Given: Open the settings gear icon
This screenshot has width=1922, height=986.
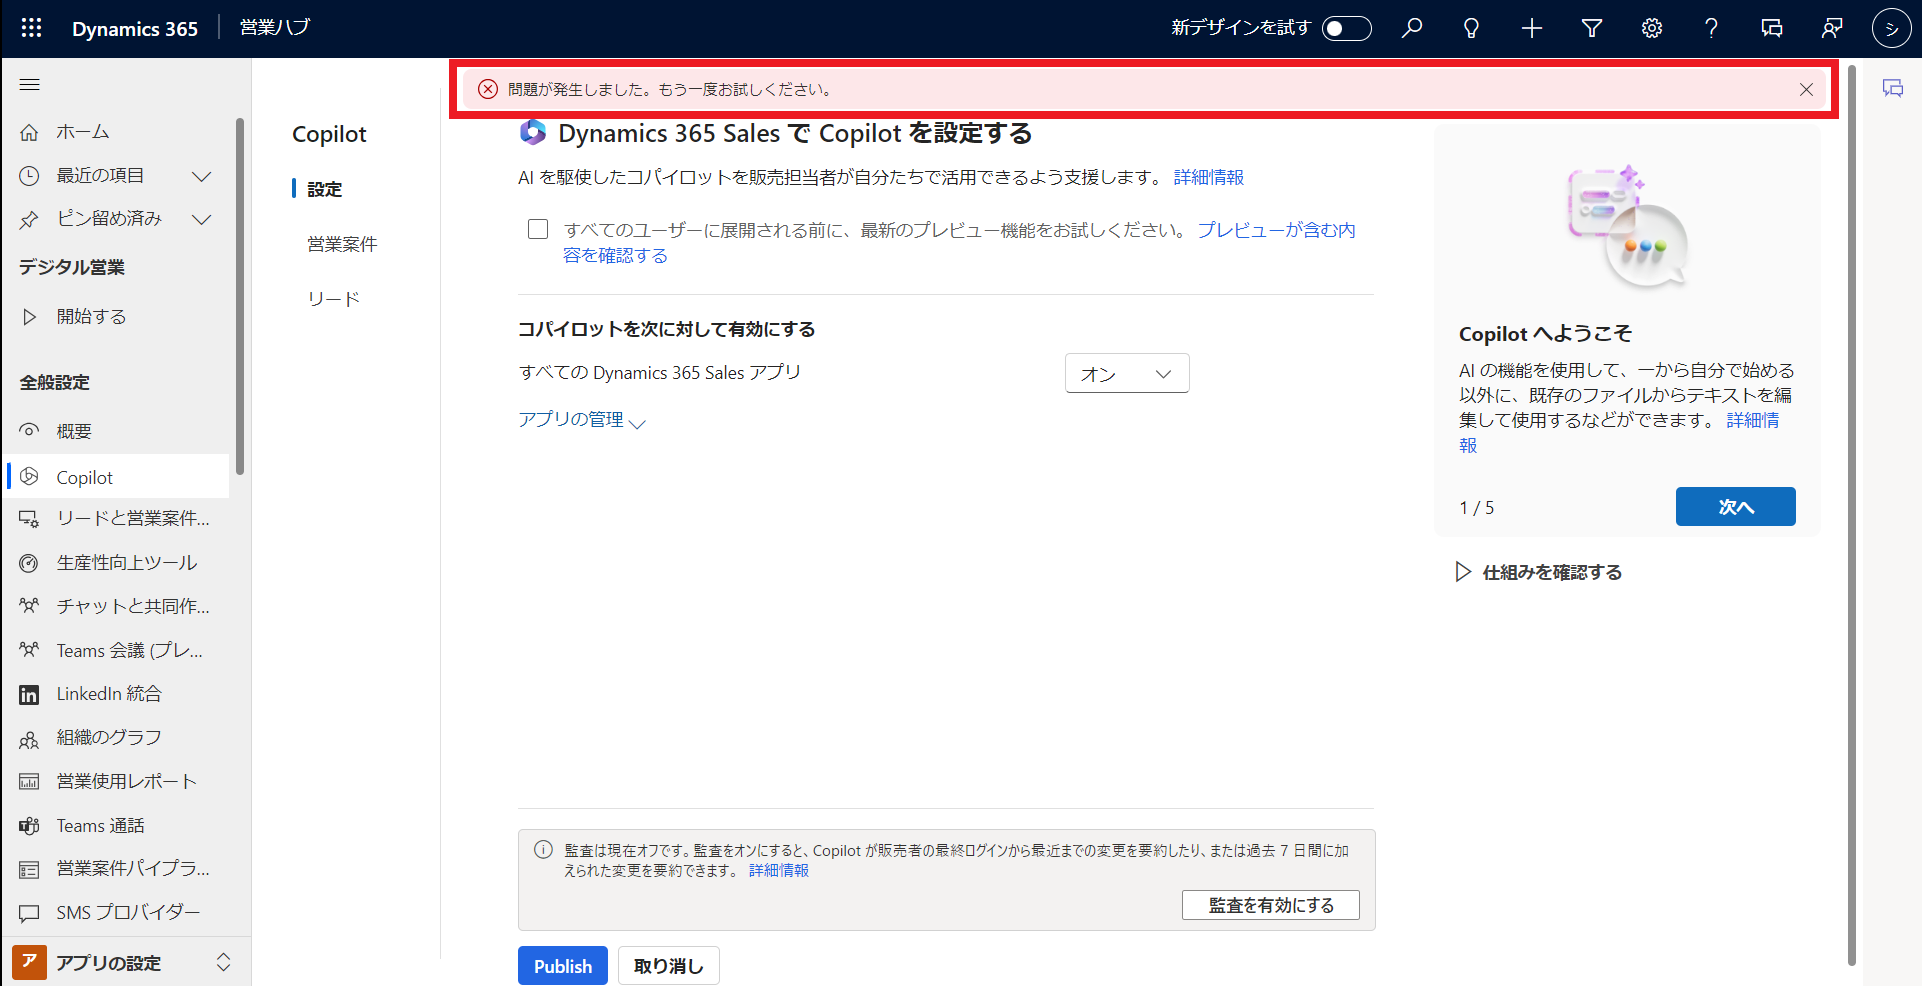Looking at the screenshot, I should coord(1652,28).
